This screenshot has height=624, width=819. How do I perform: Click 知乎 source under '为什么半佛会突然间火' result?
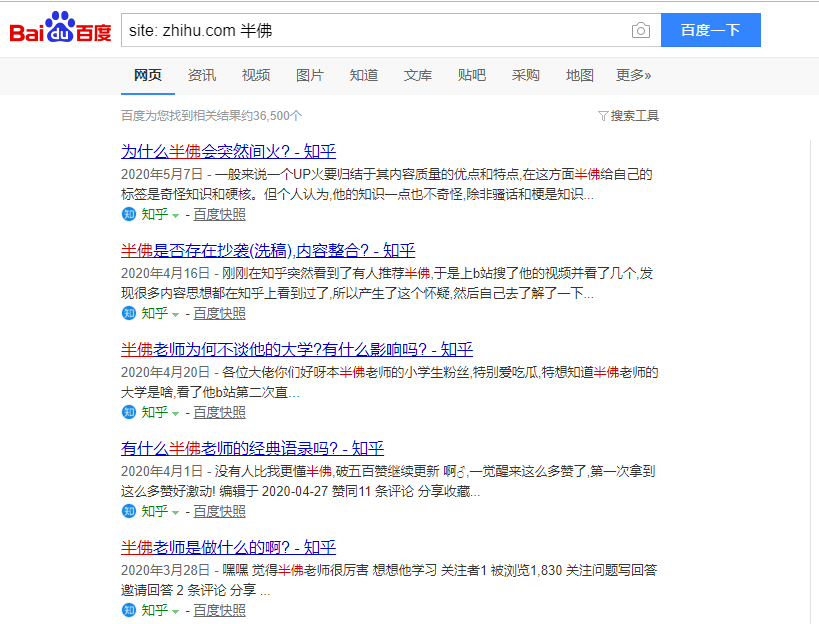coord(155,214)
